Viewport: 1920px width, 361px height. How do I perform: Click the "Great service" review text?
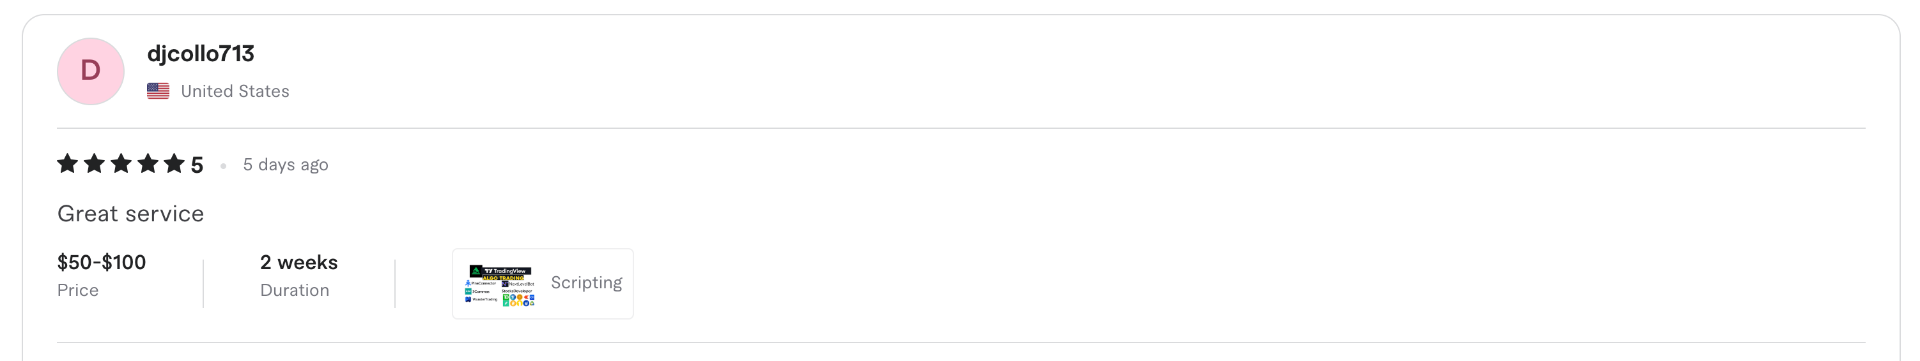pos(131,213)
